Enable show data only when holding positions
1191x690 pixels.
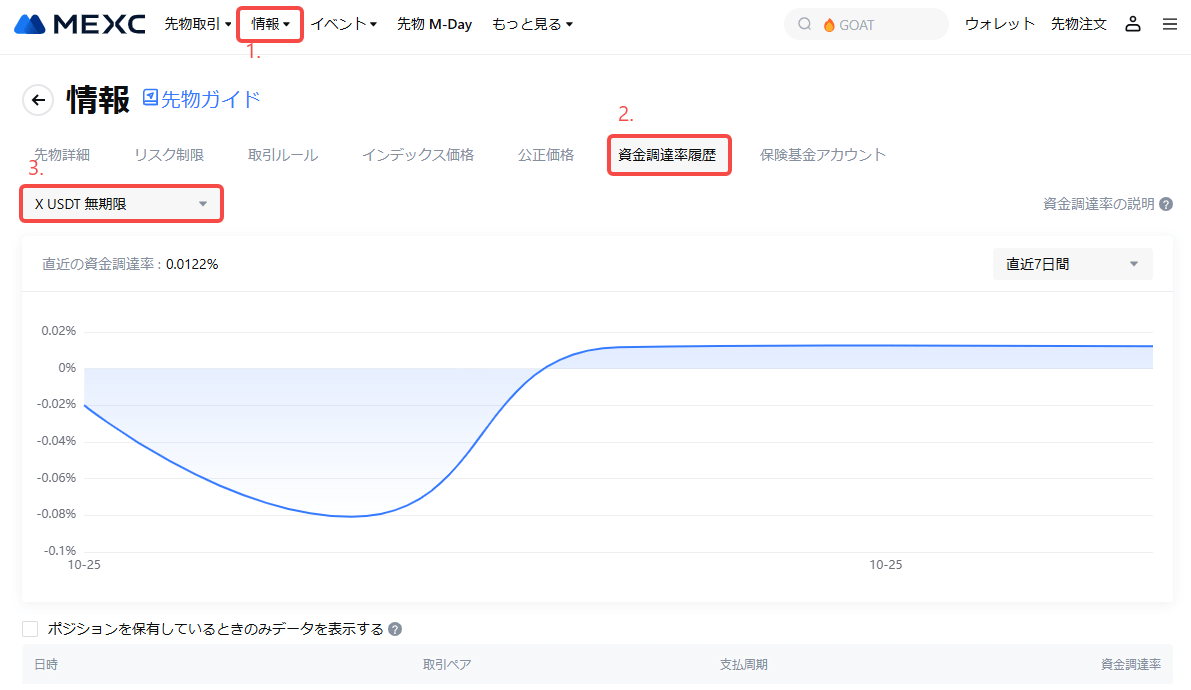[30, 629]
